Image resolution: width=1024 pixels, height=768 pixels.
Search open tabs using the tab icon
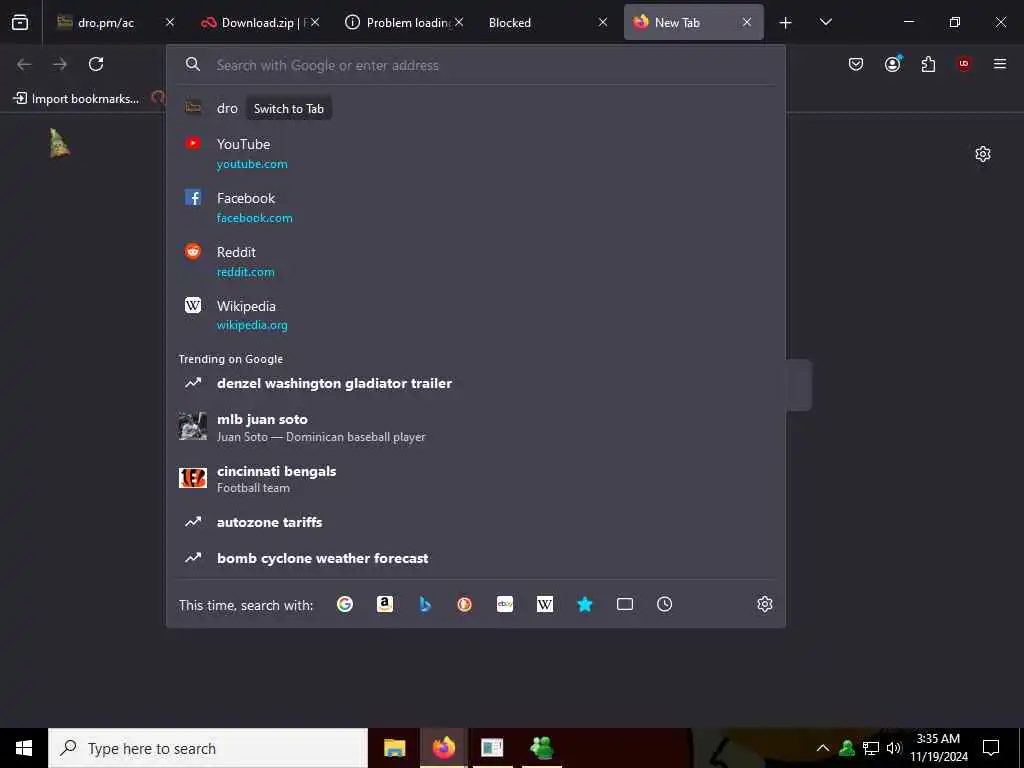[x=625, y=604]
